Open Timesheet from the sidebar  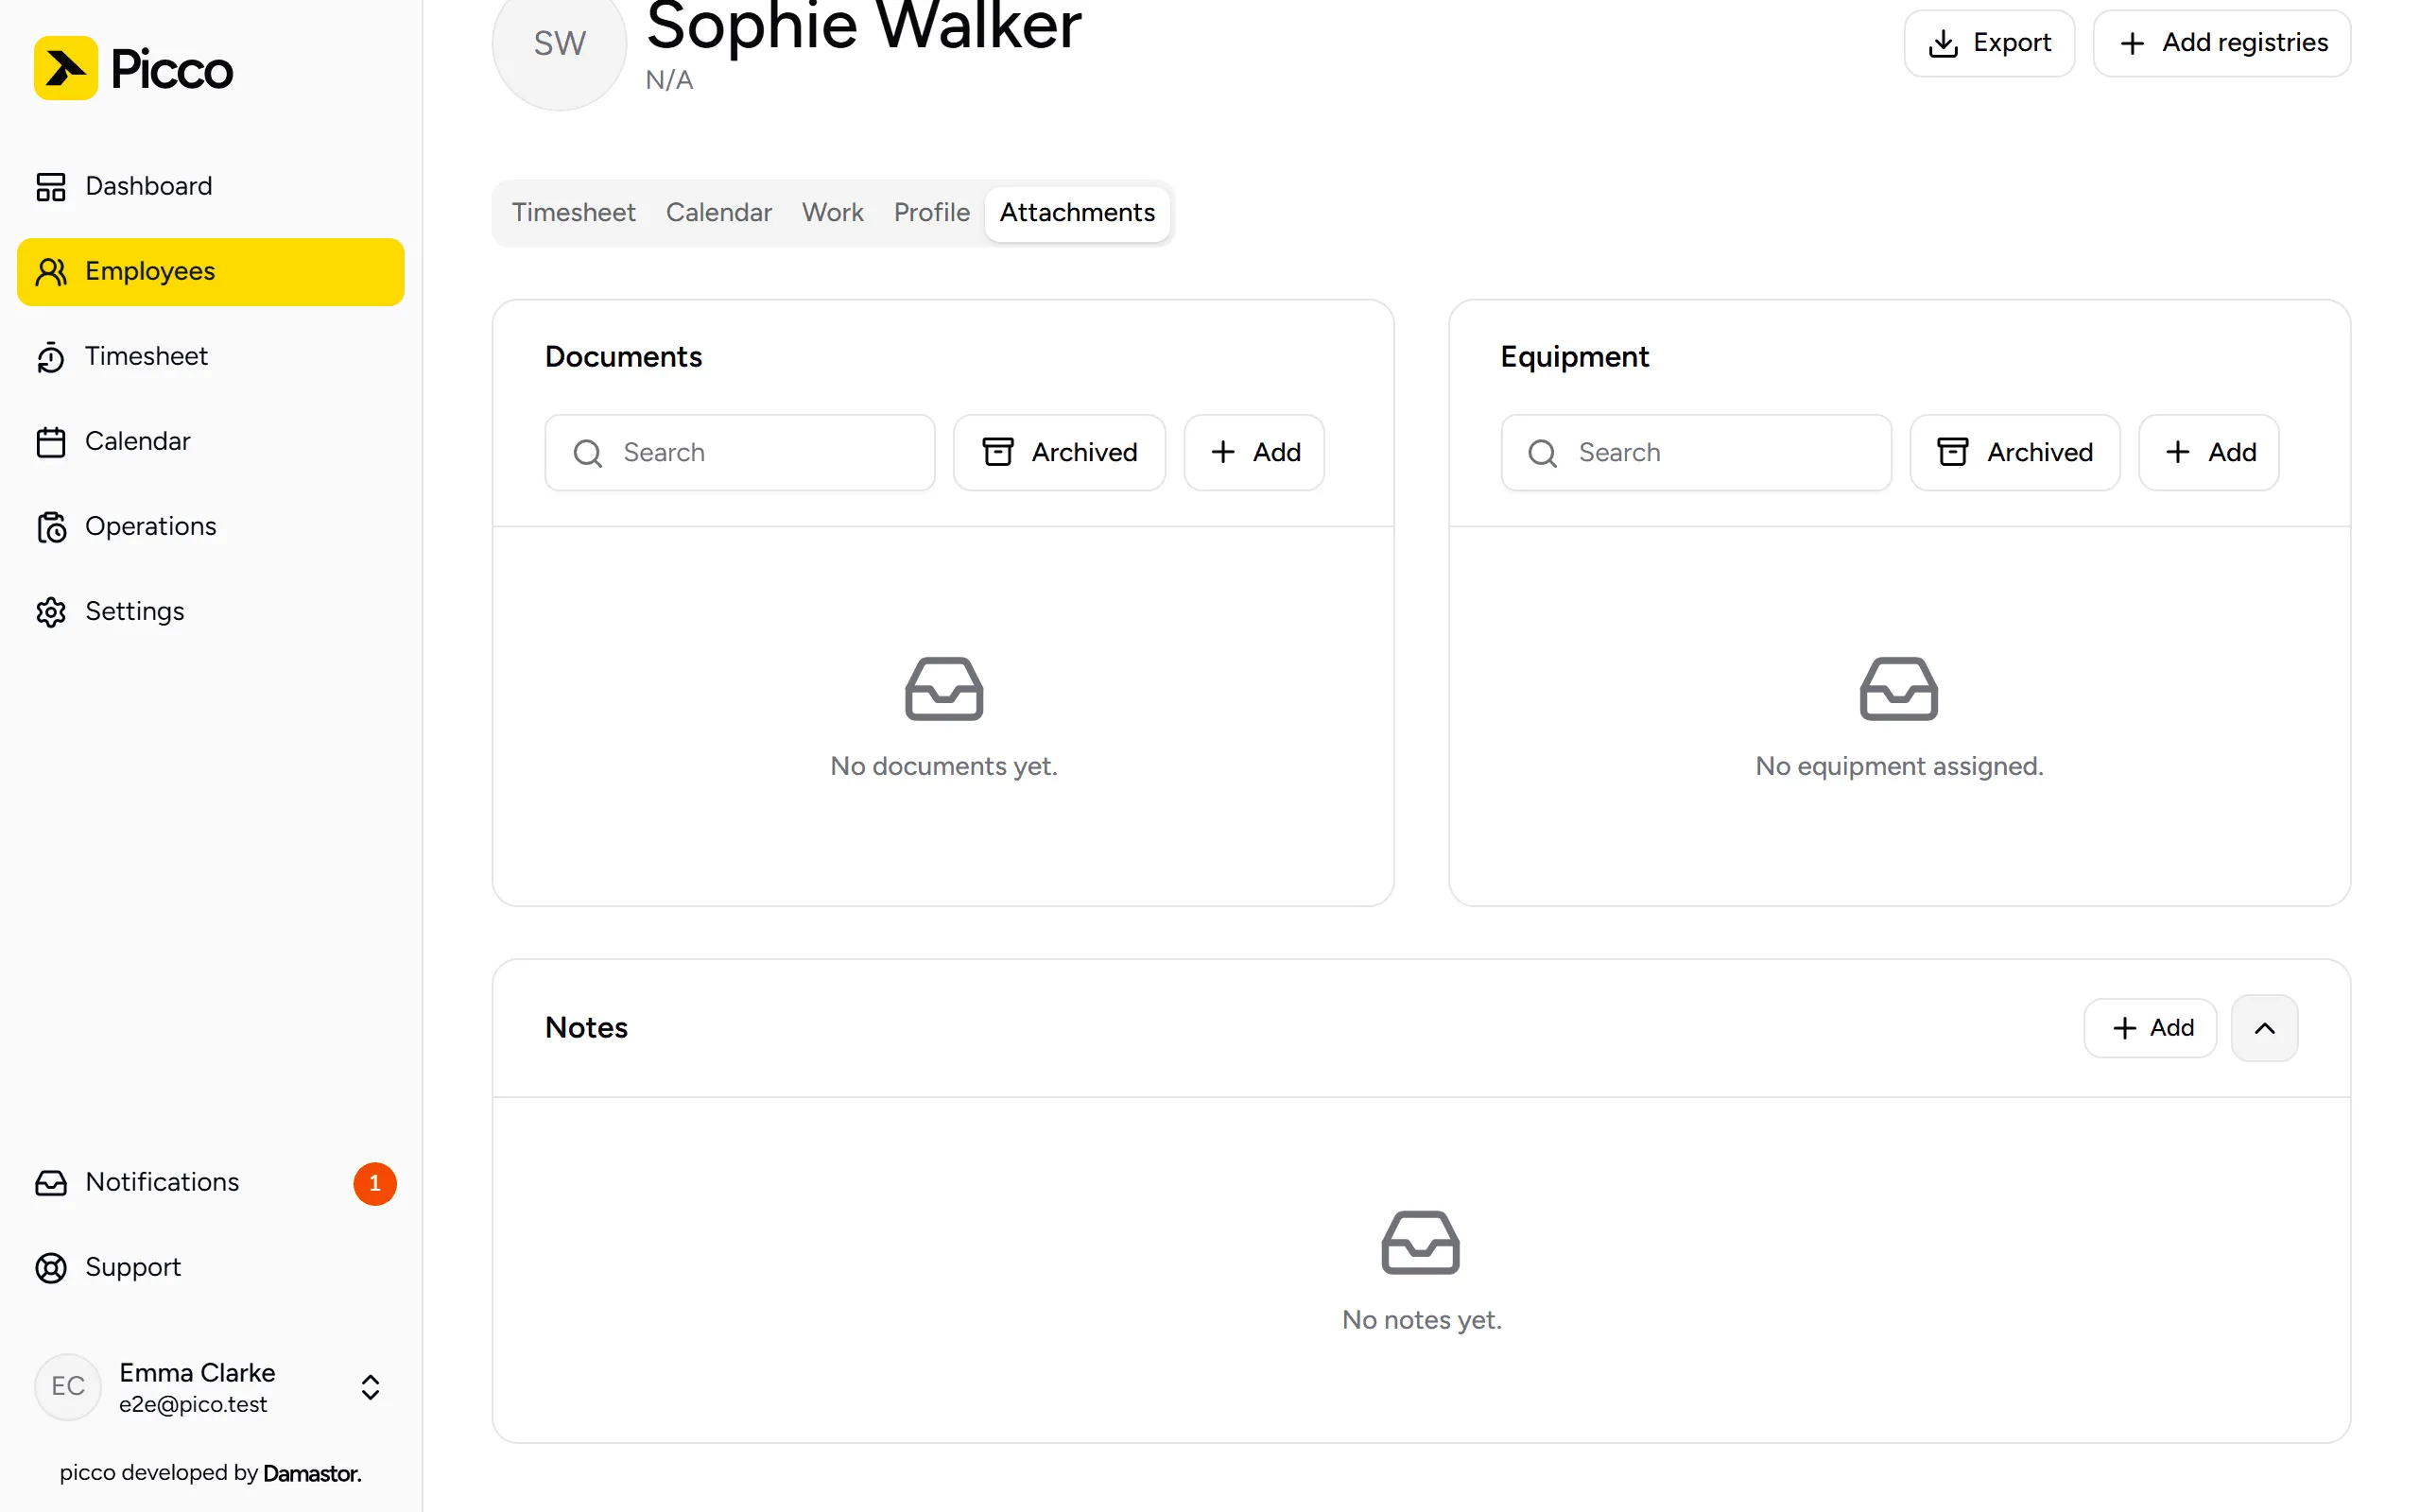pyautogui.click(x=210, y=356)
